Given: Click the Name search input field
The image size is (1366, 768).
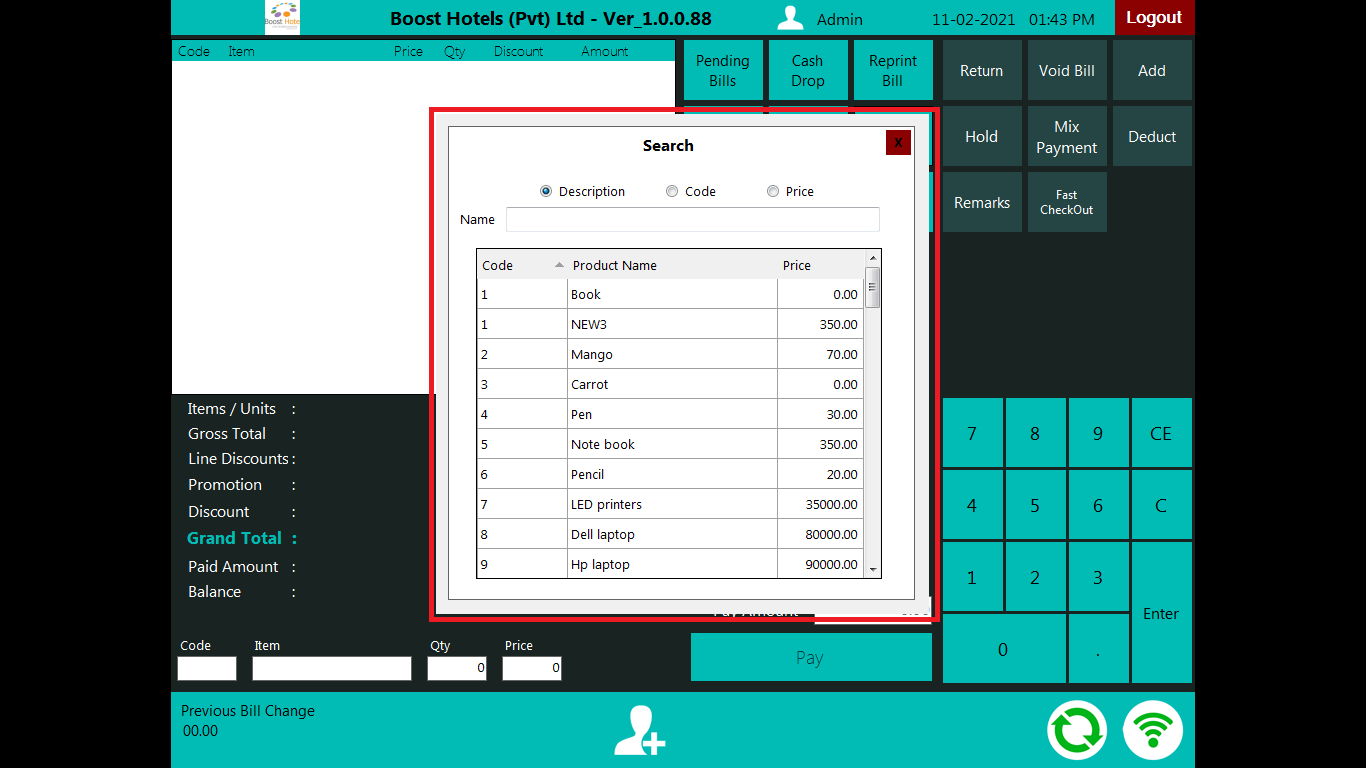Looking at the screenshot, I should [x=692, y=220].
